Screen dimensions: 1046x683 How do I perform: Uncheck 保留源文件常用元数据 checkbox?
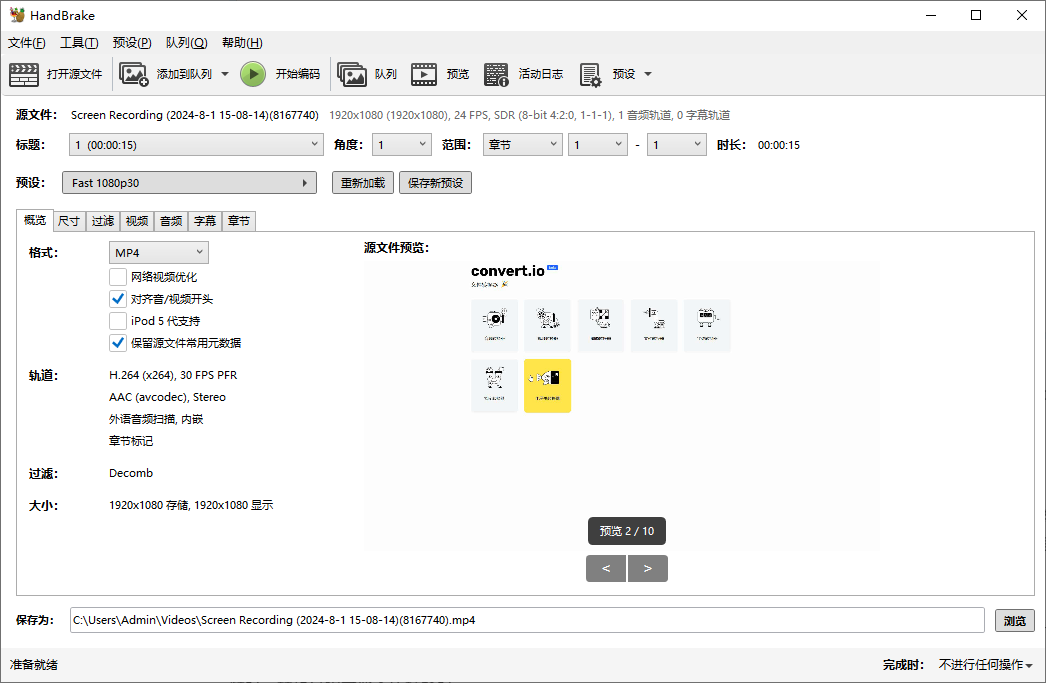tap(118, 343)
